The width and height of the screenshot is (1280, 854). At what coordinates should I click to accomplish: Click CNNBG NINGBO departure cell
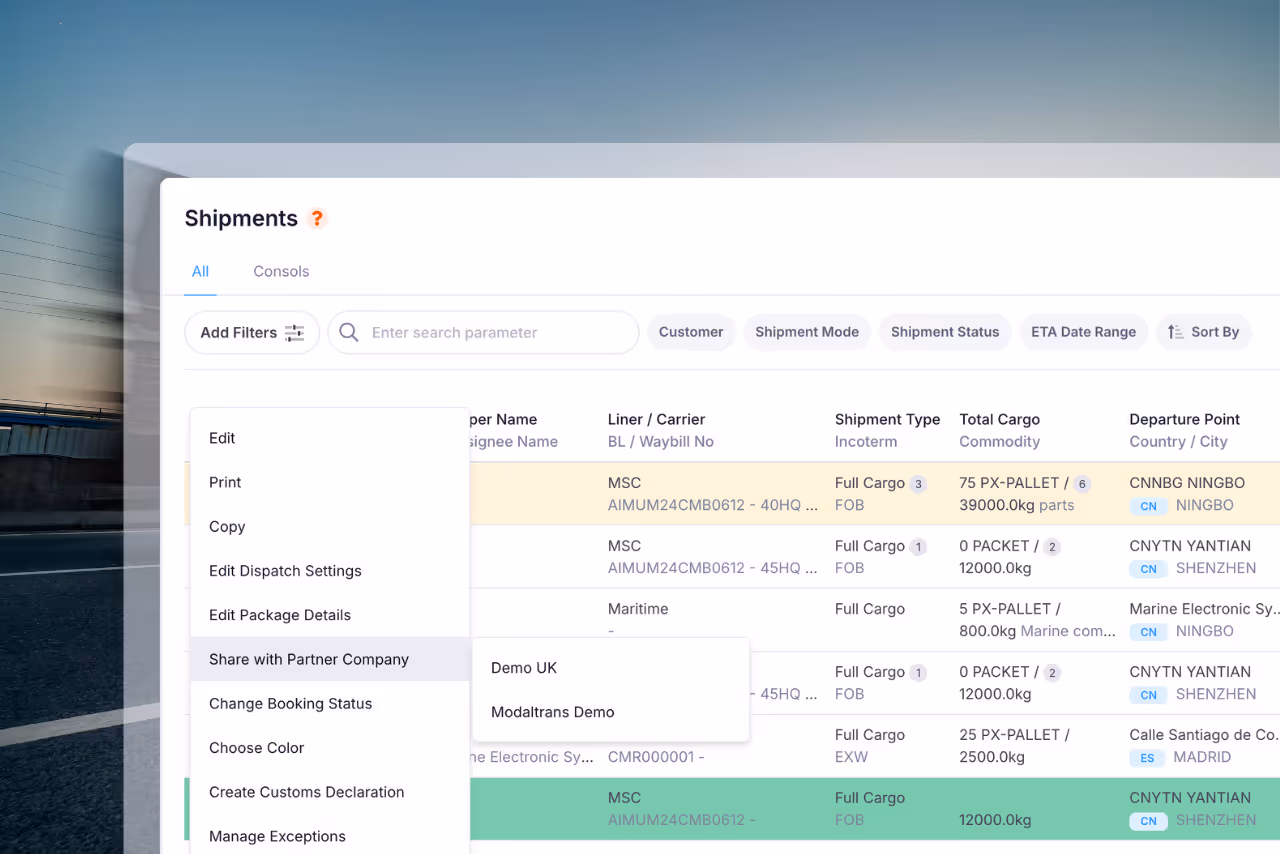click(x=1187, y=483)
